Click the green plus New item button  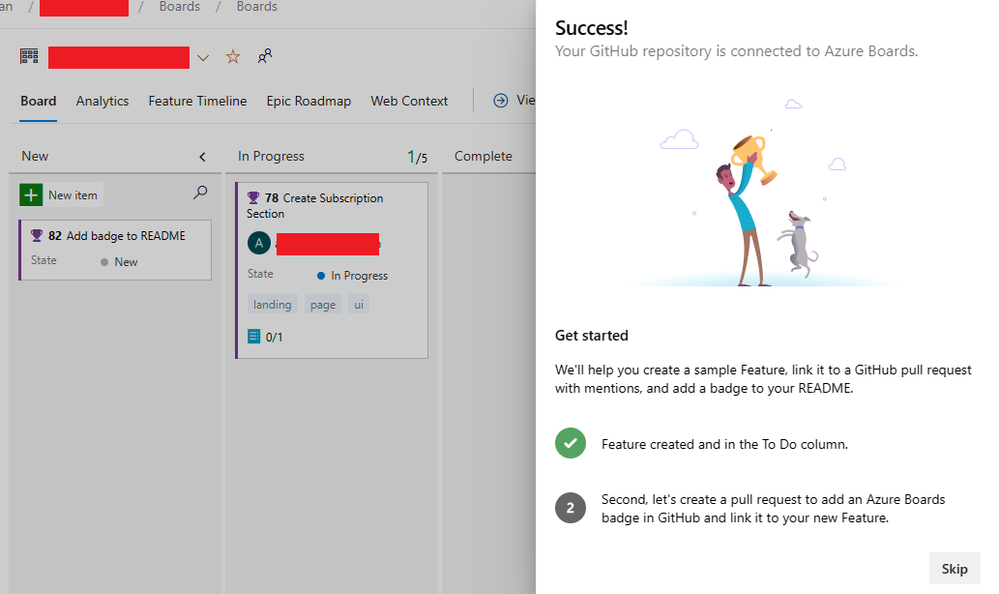(31, 195)
